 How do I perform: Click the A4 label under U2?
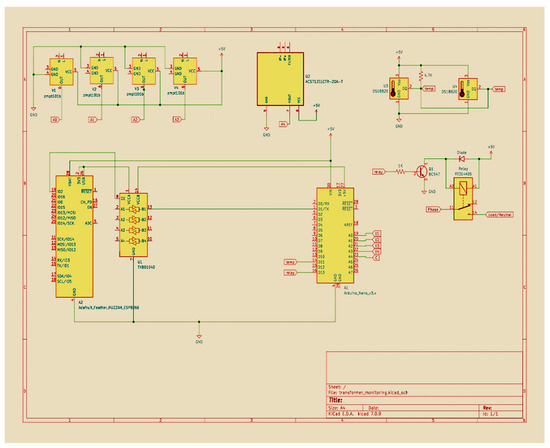284,124
